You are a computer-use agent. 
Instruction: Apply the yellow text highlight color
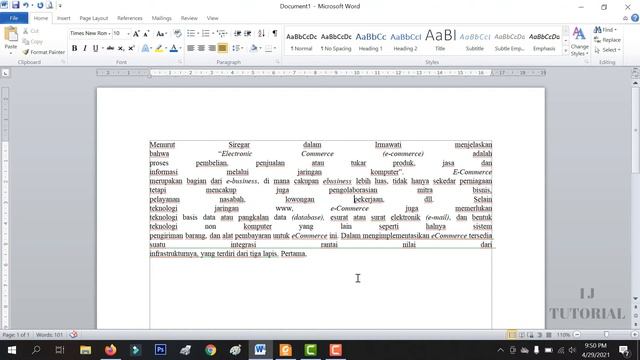[x=159, y=48]
